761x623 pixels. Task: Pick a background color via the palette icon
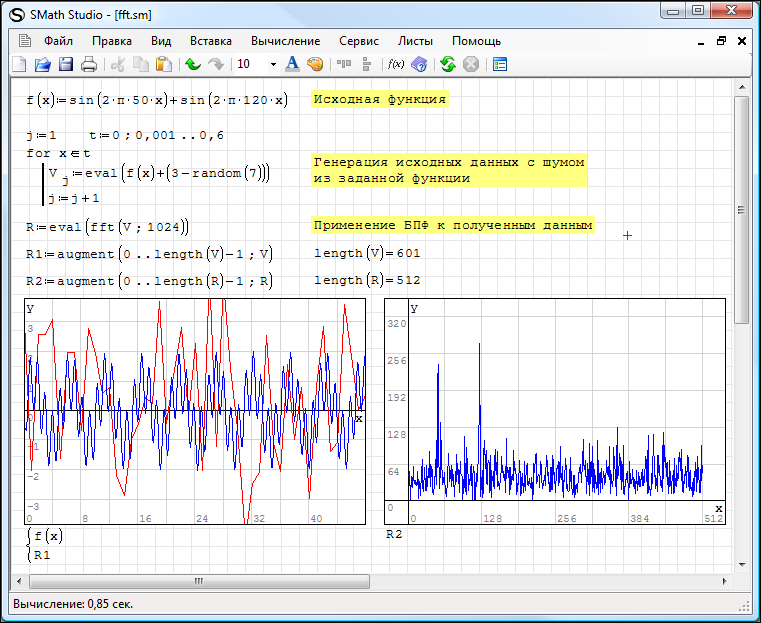pos(315,64)
